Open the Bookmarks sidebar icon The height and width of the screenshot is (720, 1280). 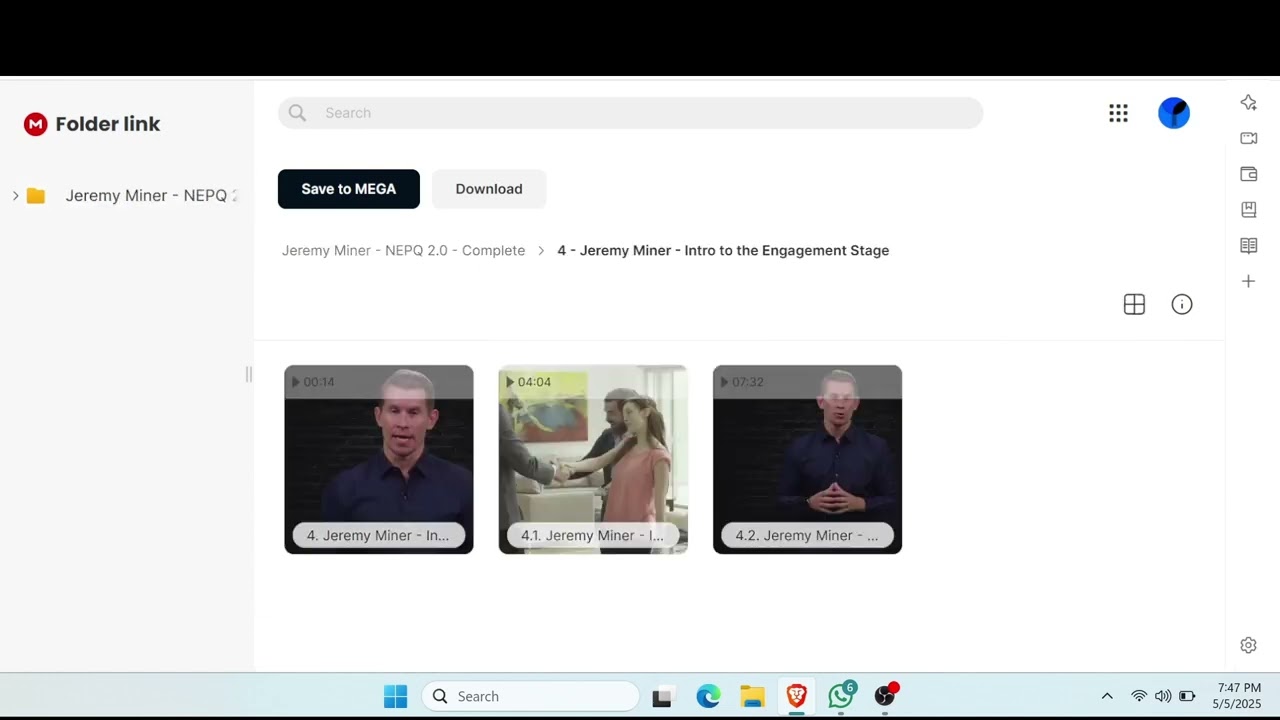pyautogui.click(x=1248, y=210)
